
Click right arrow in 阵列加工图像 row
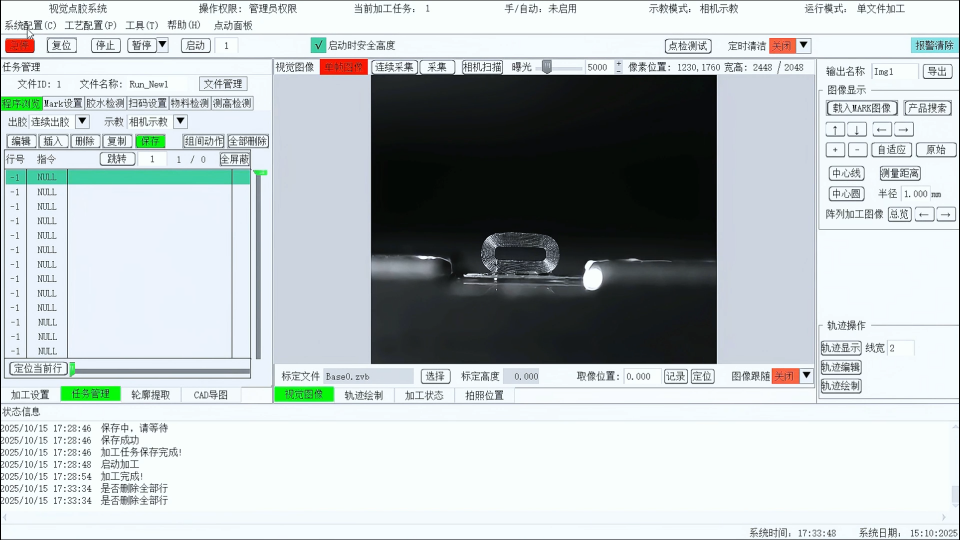(946, 214)
